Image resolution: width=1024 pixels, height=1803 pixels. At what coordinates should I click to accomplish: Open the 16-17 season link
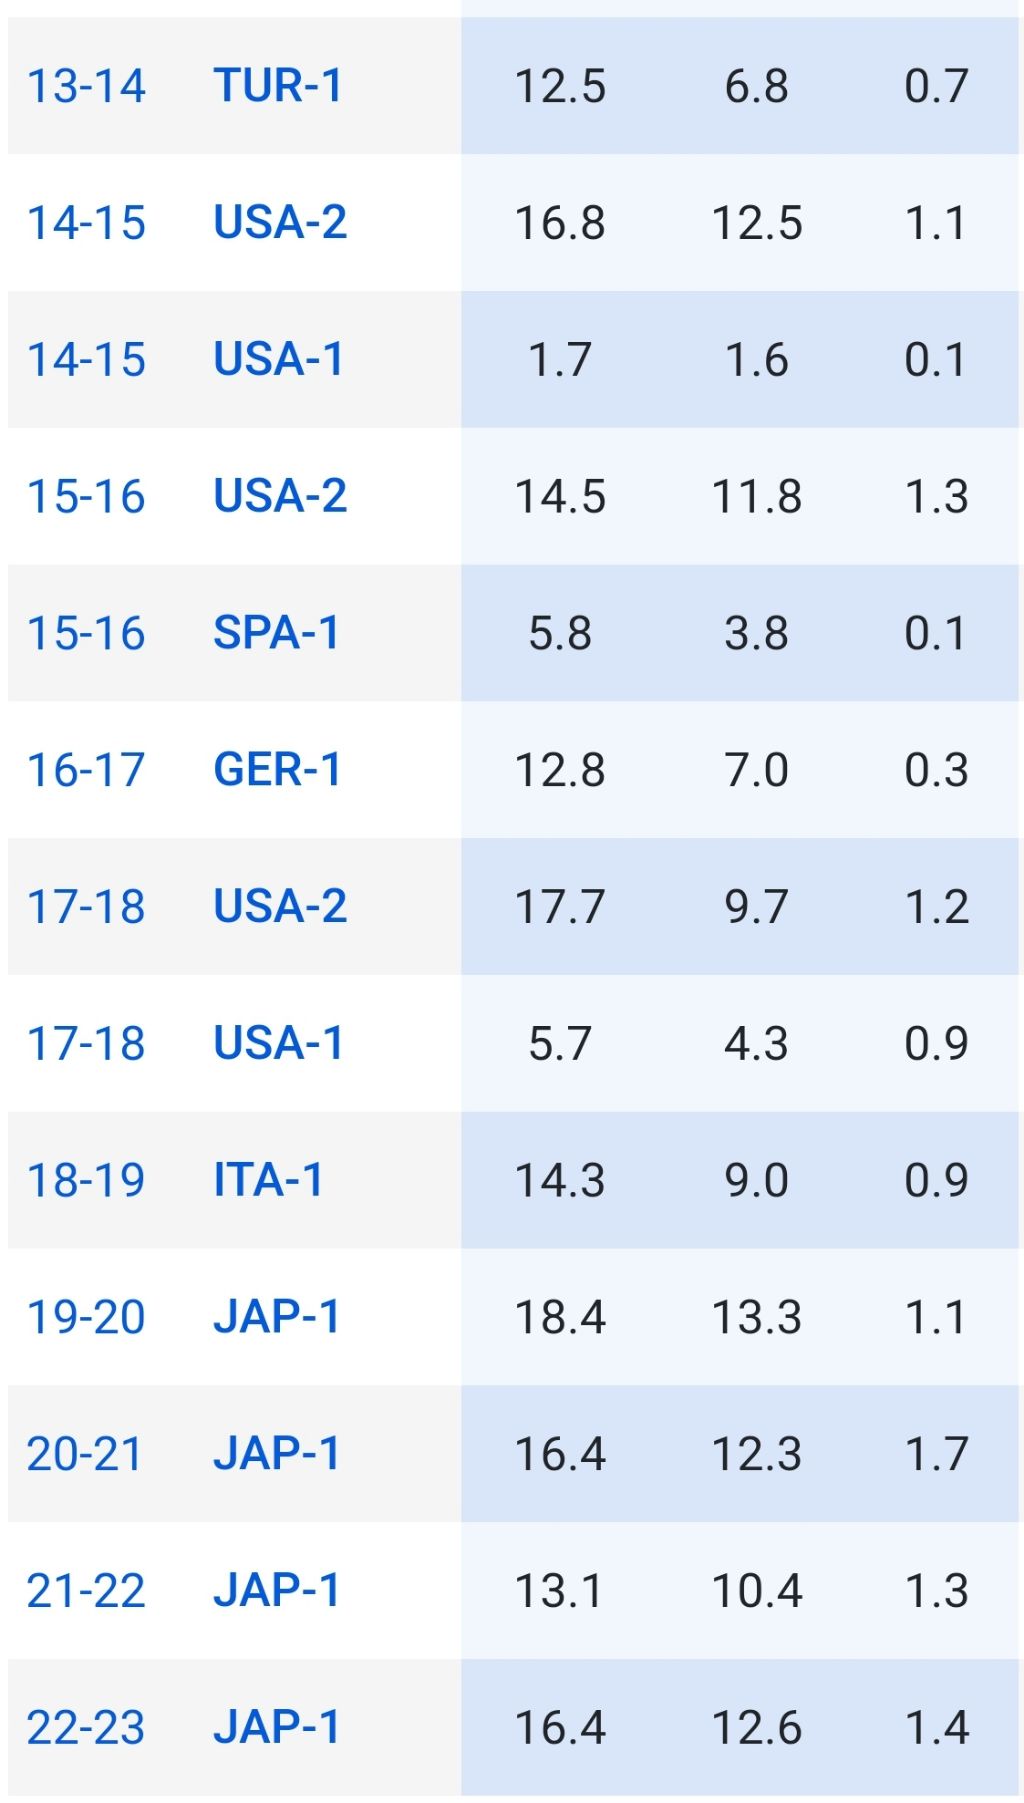tap(86, 771)
